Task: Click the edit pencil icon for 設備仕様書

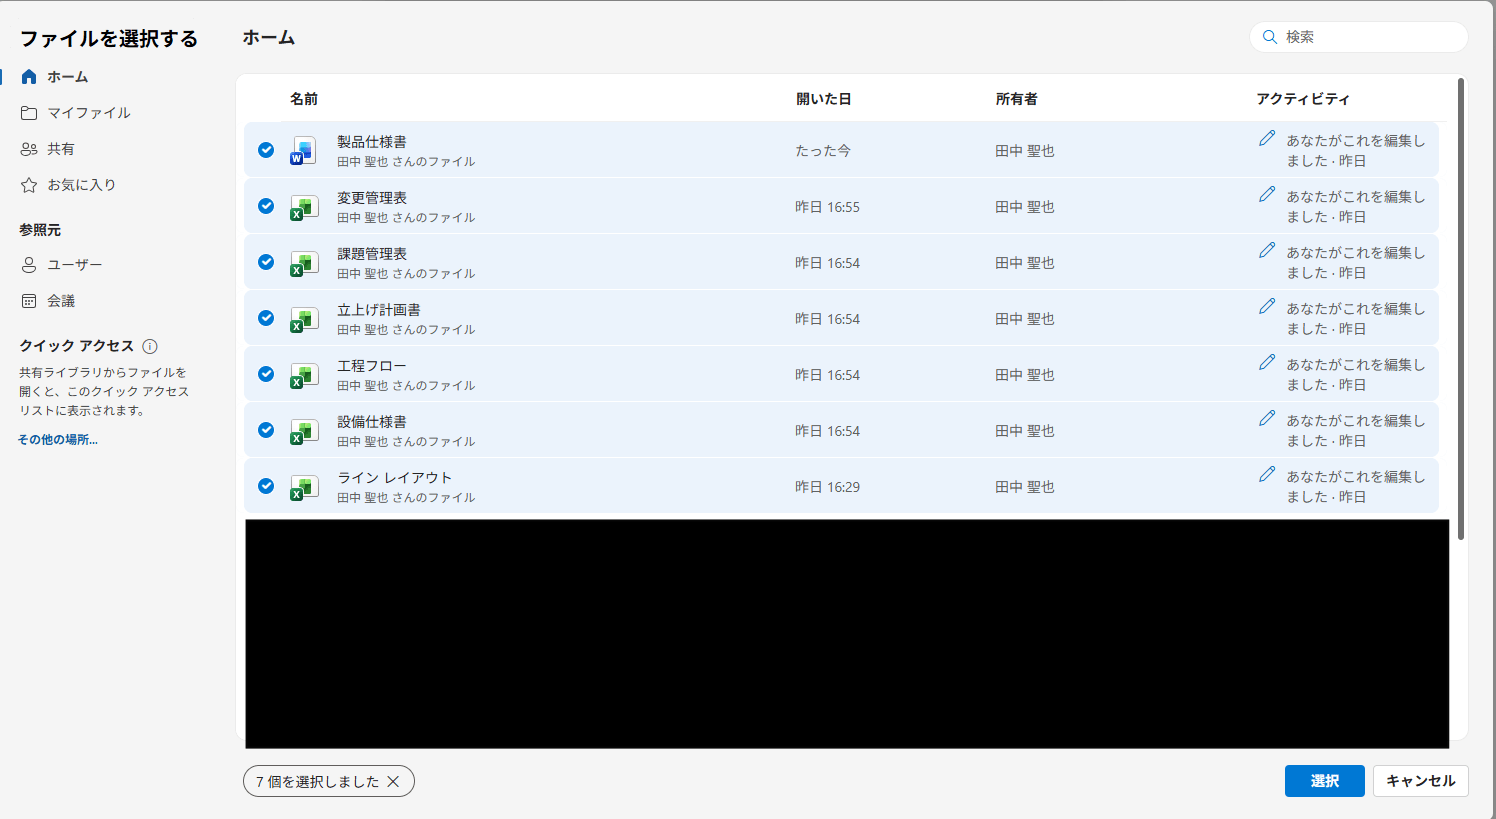Action: 1267,418
